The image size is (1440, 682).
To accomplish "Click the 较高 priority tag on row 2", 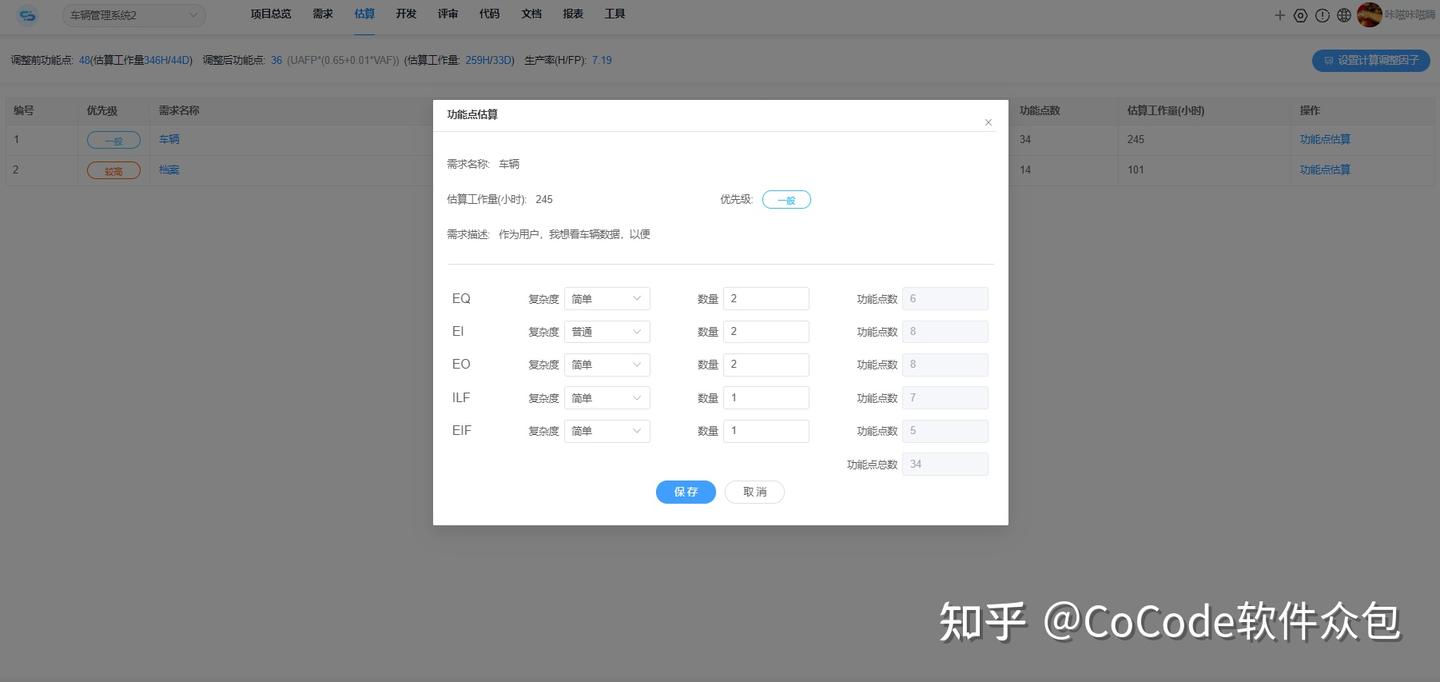I will (113, 170).
